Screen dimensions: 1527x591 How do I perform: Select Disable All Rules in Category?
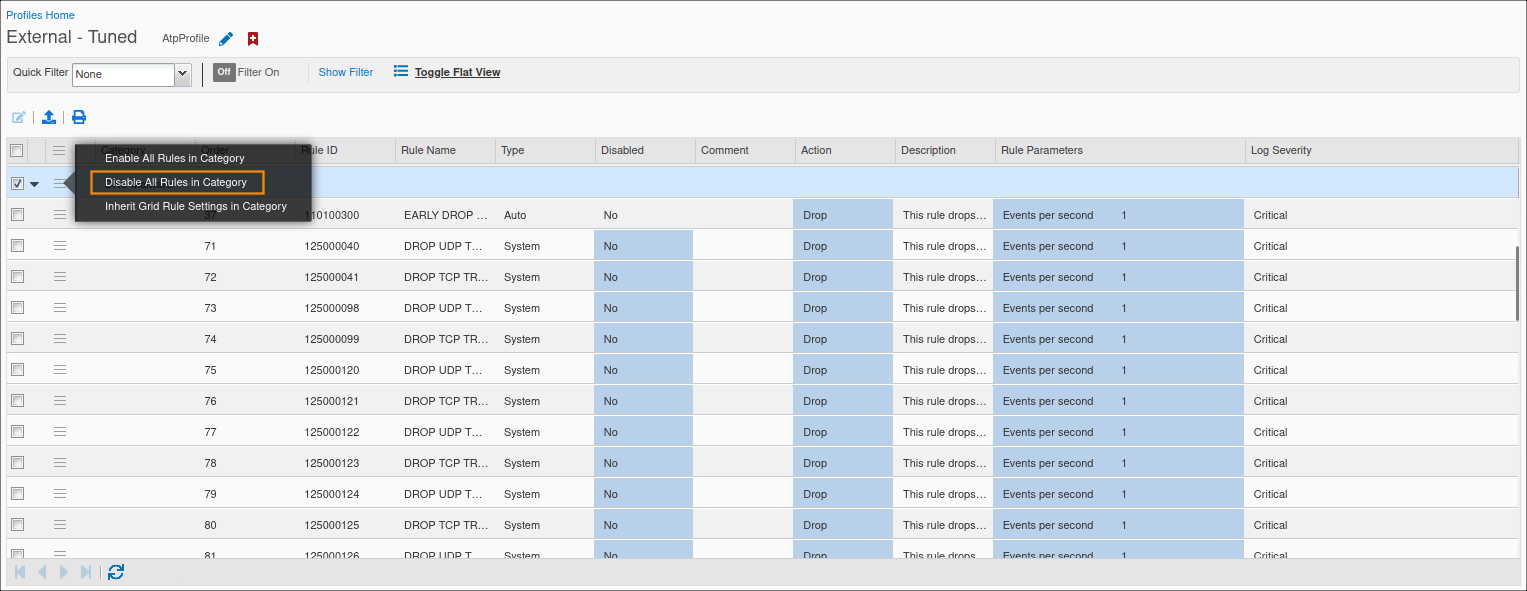[x=177, y=182]
